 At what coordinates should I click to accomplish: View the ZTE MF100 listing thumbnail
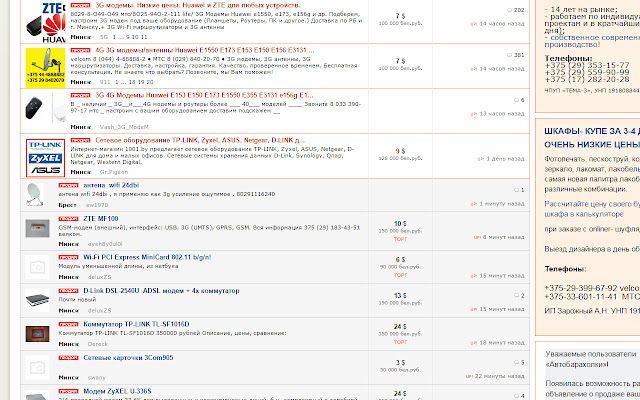tap(38, 229)
